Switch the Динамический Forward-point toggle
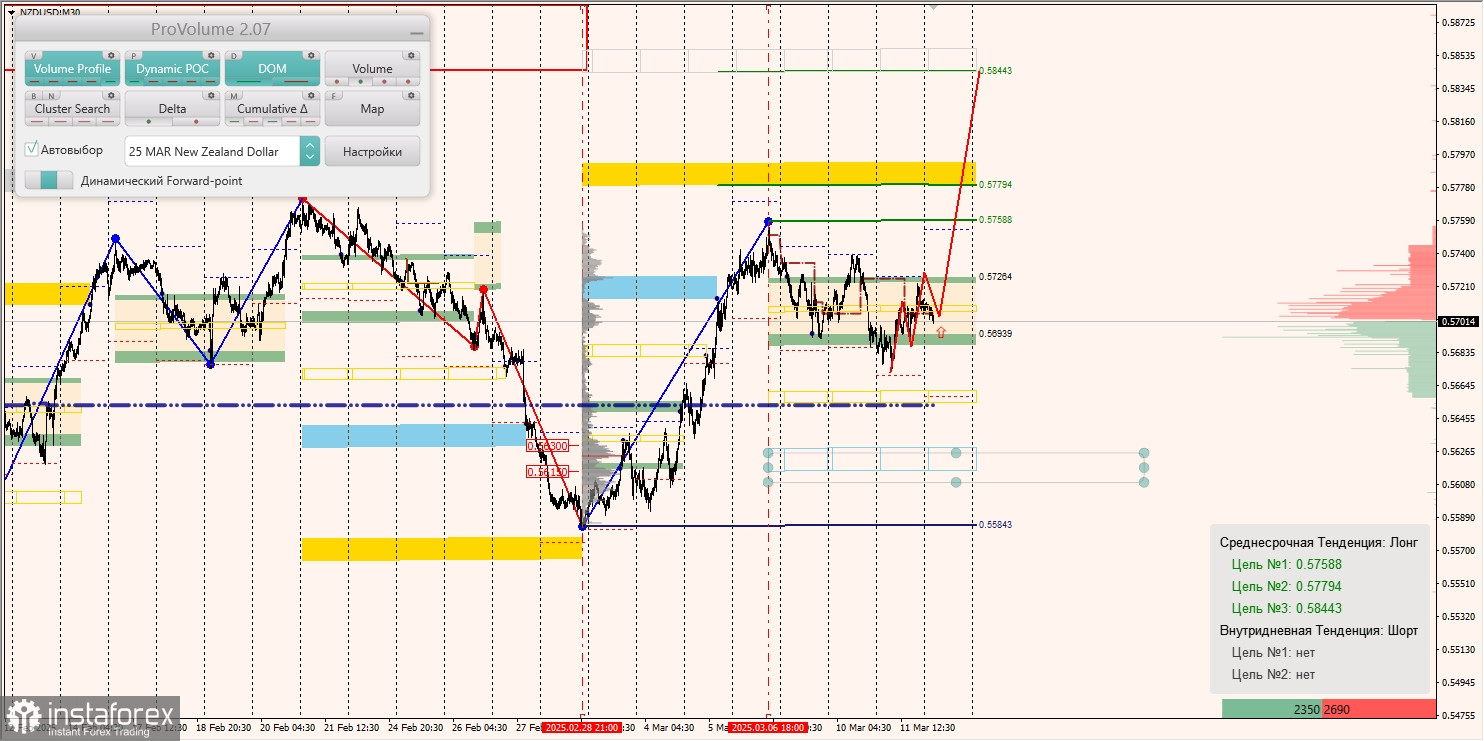Viewport: 1484px width, 741px height. 49,180
